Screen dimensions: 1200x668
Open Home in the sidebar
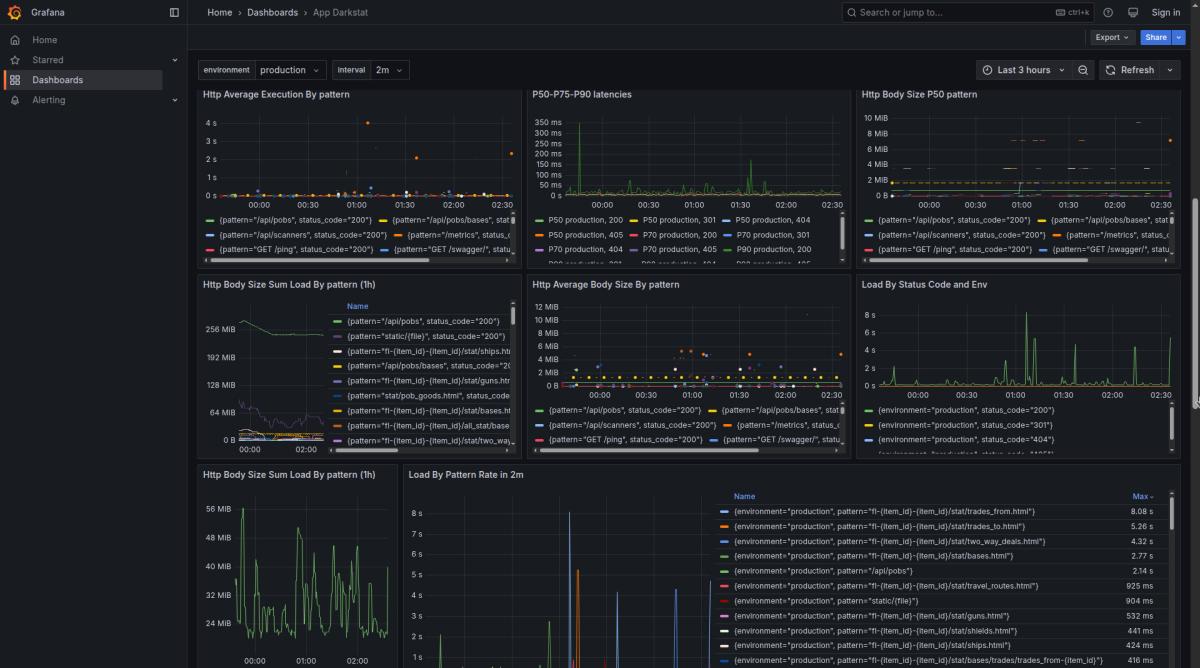pos(44,40)
